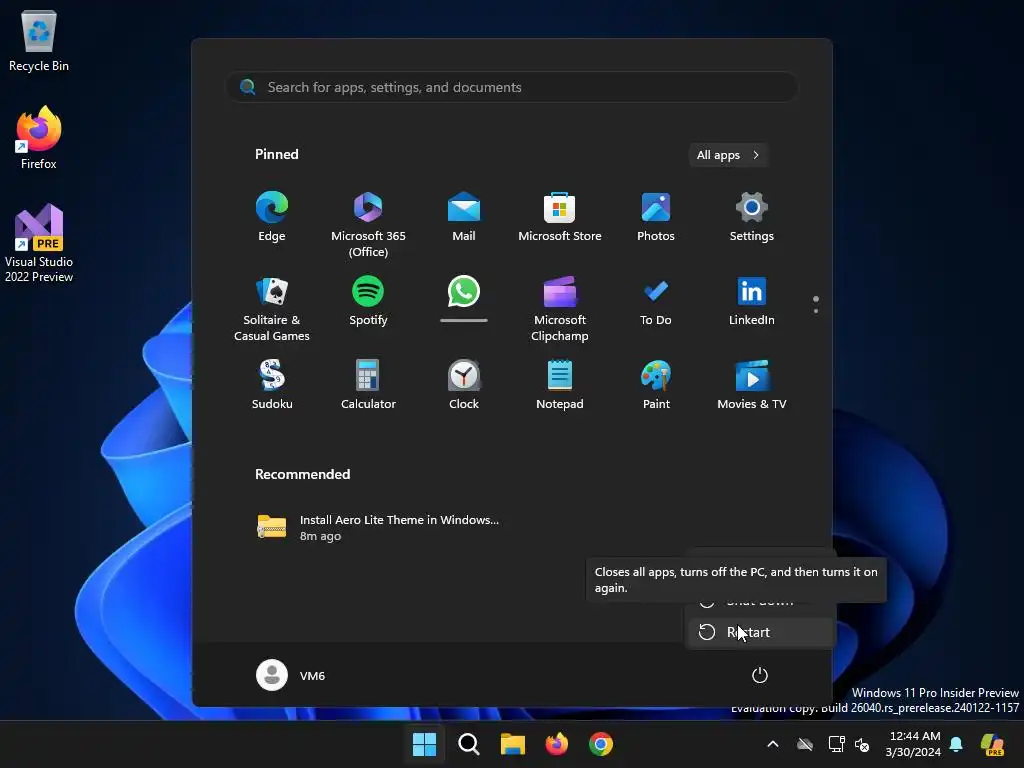
Task: Open the clock showing 12:44 AM
Action: point(913,744)
